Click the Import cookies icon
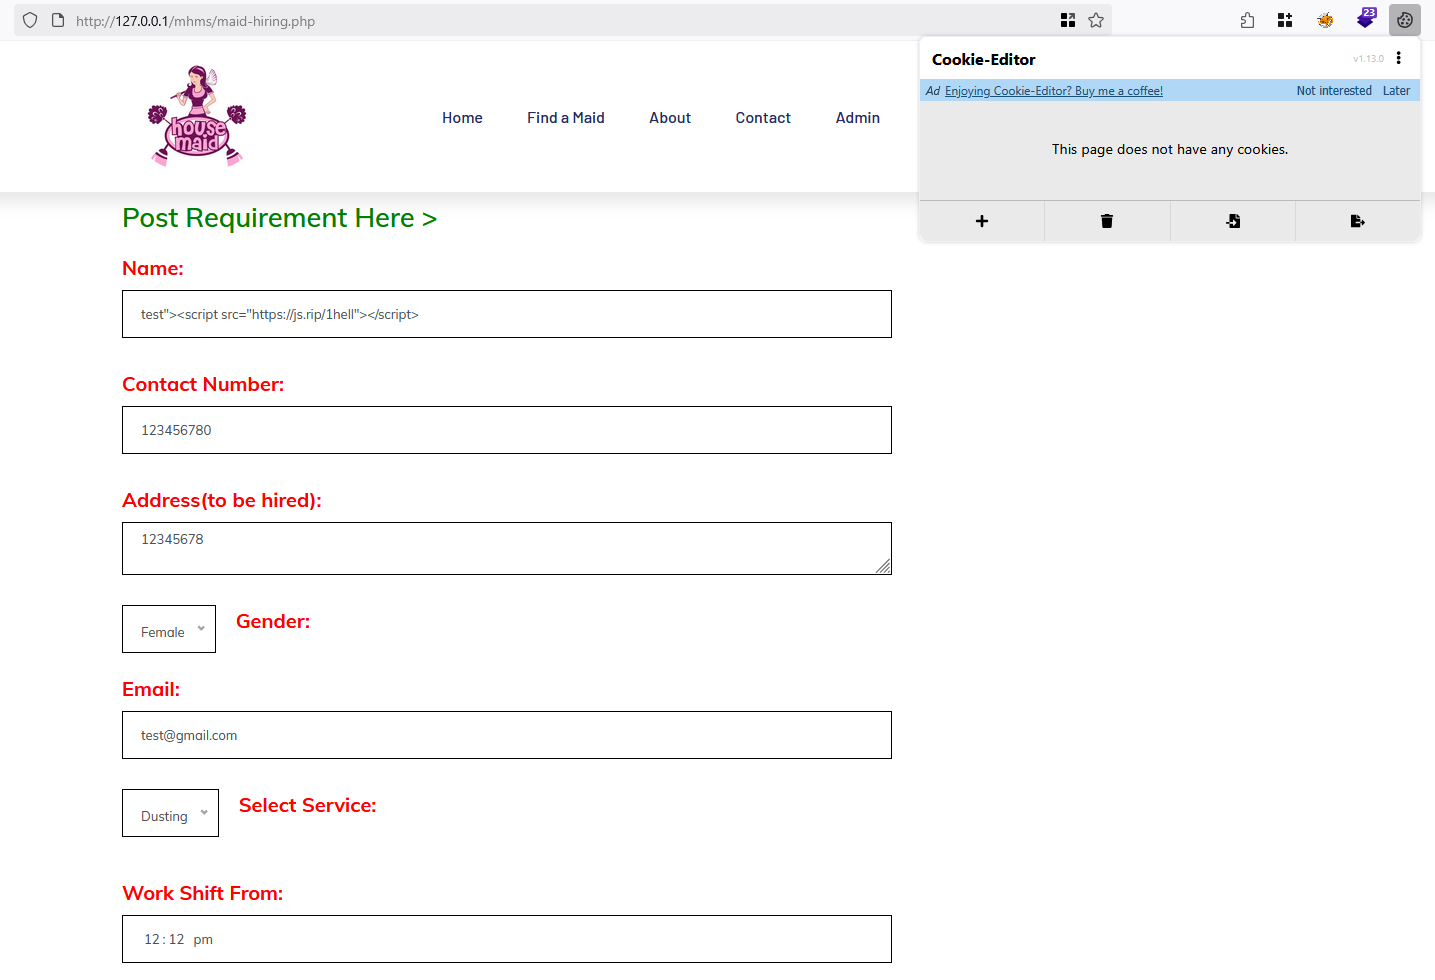Viewport: 1435px width, 980px height. (x=1233, y=221)
